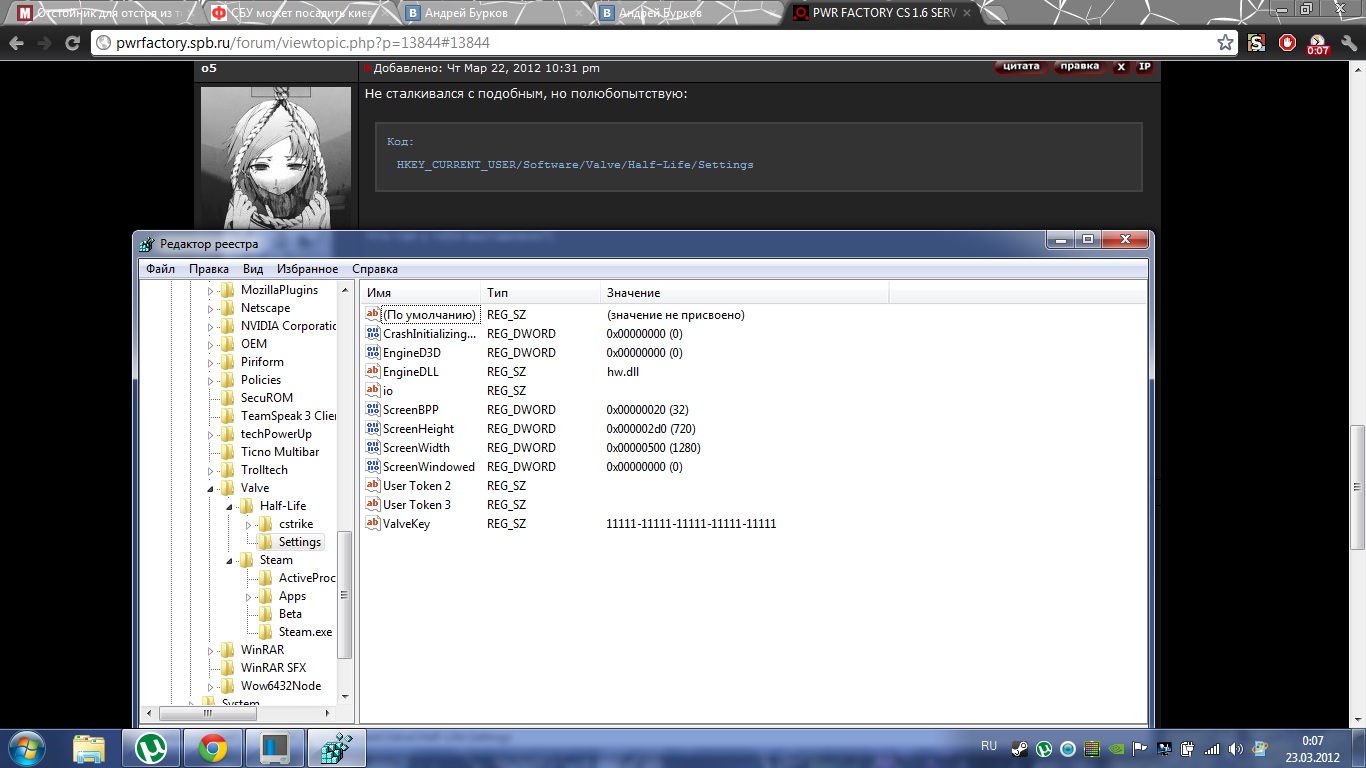Screen dimensions: 1366x768
Task: Open the Файл menu
Action: 160,269
